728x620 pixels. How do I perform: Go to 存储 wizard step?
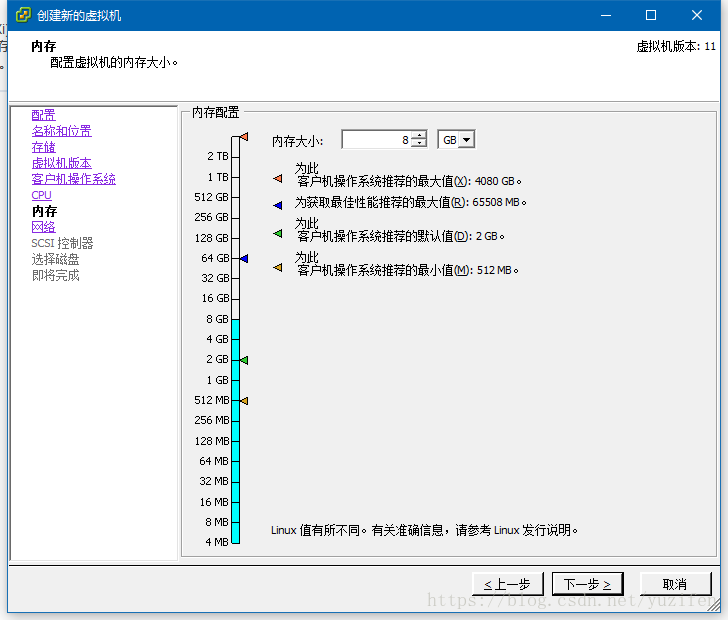coord(44,147)
